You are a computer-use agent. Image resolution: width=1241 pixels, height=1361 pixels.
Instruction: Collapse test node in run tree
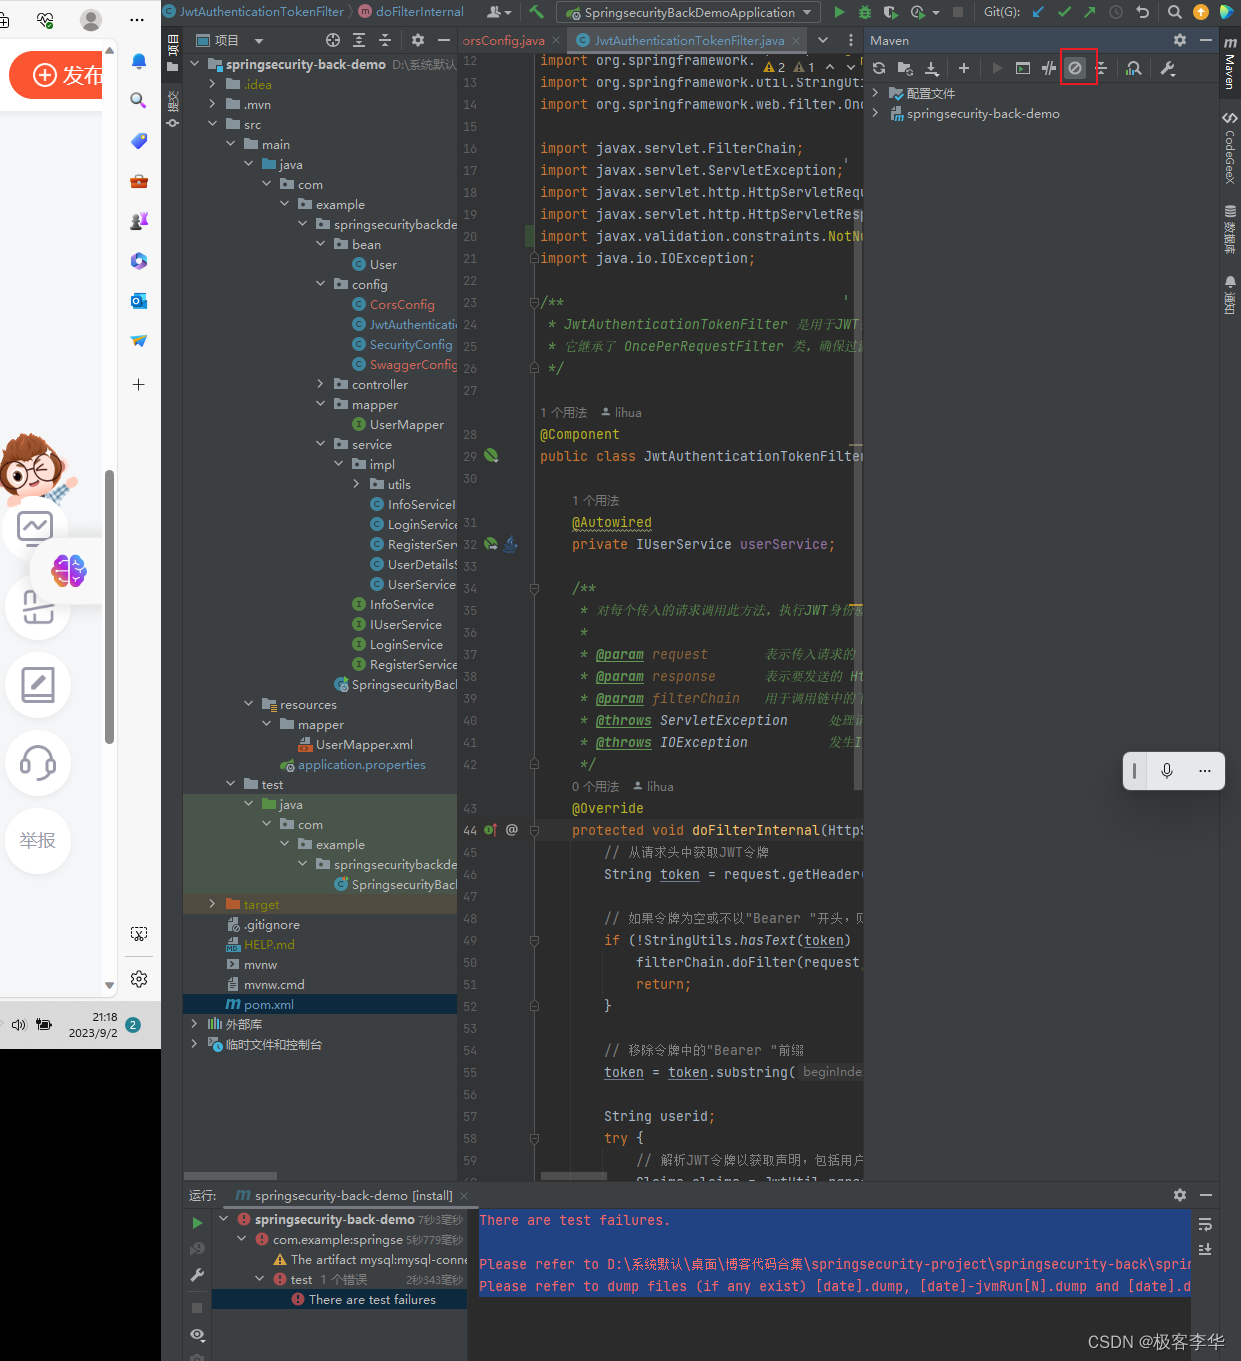259,1279
